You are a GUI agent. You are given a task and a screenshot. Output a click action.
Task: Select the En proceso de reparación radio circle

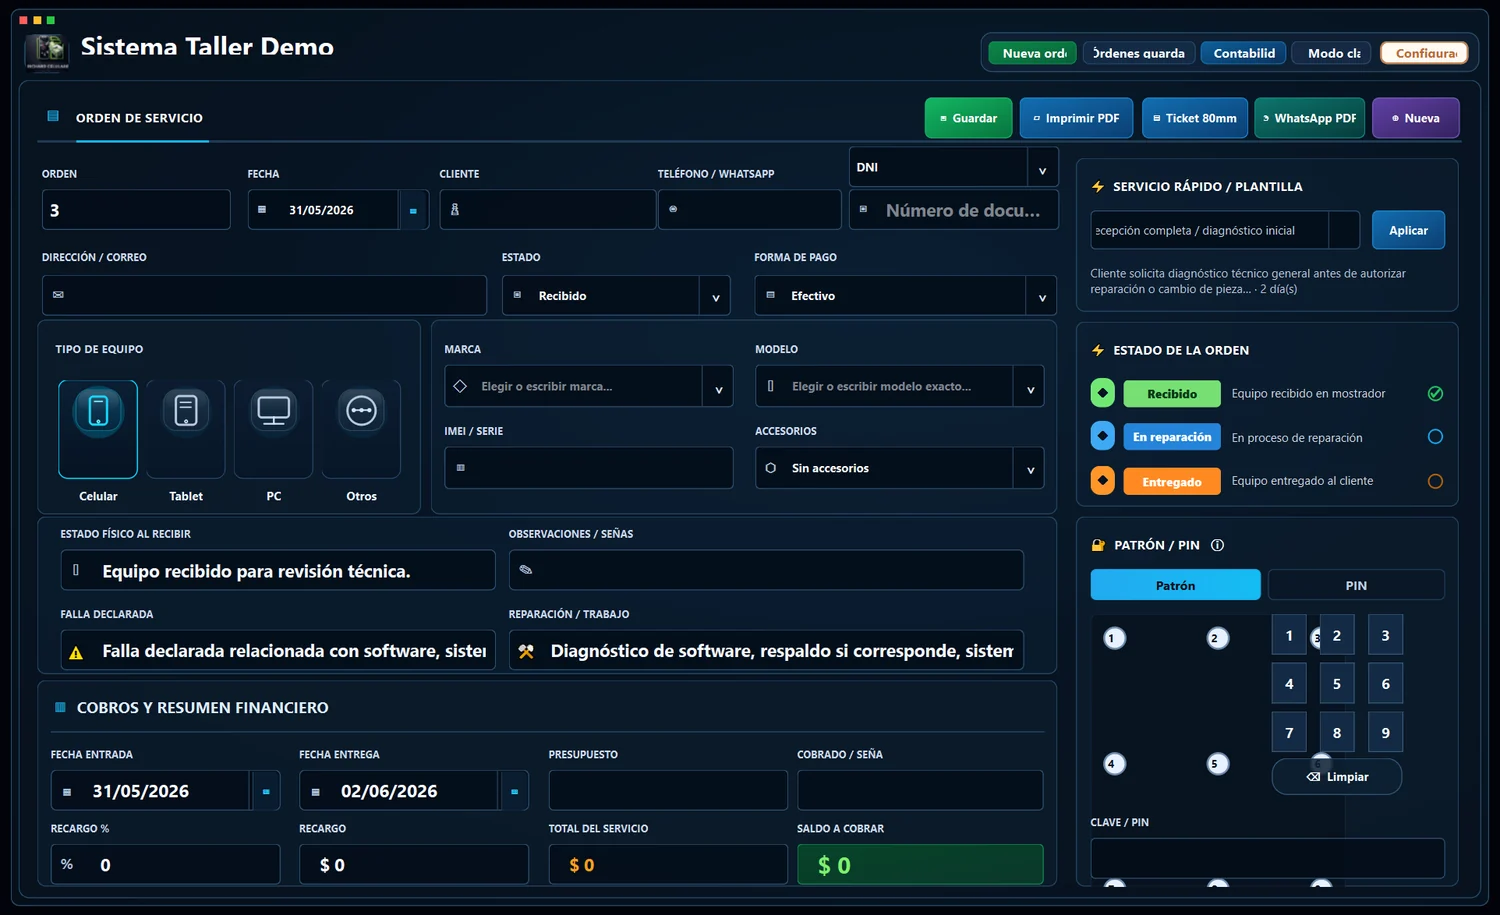pyautogui.click(x=1435, y=437)
